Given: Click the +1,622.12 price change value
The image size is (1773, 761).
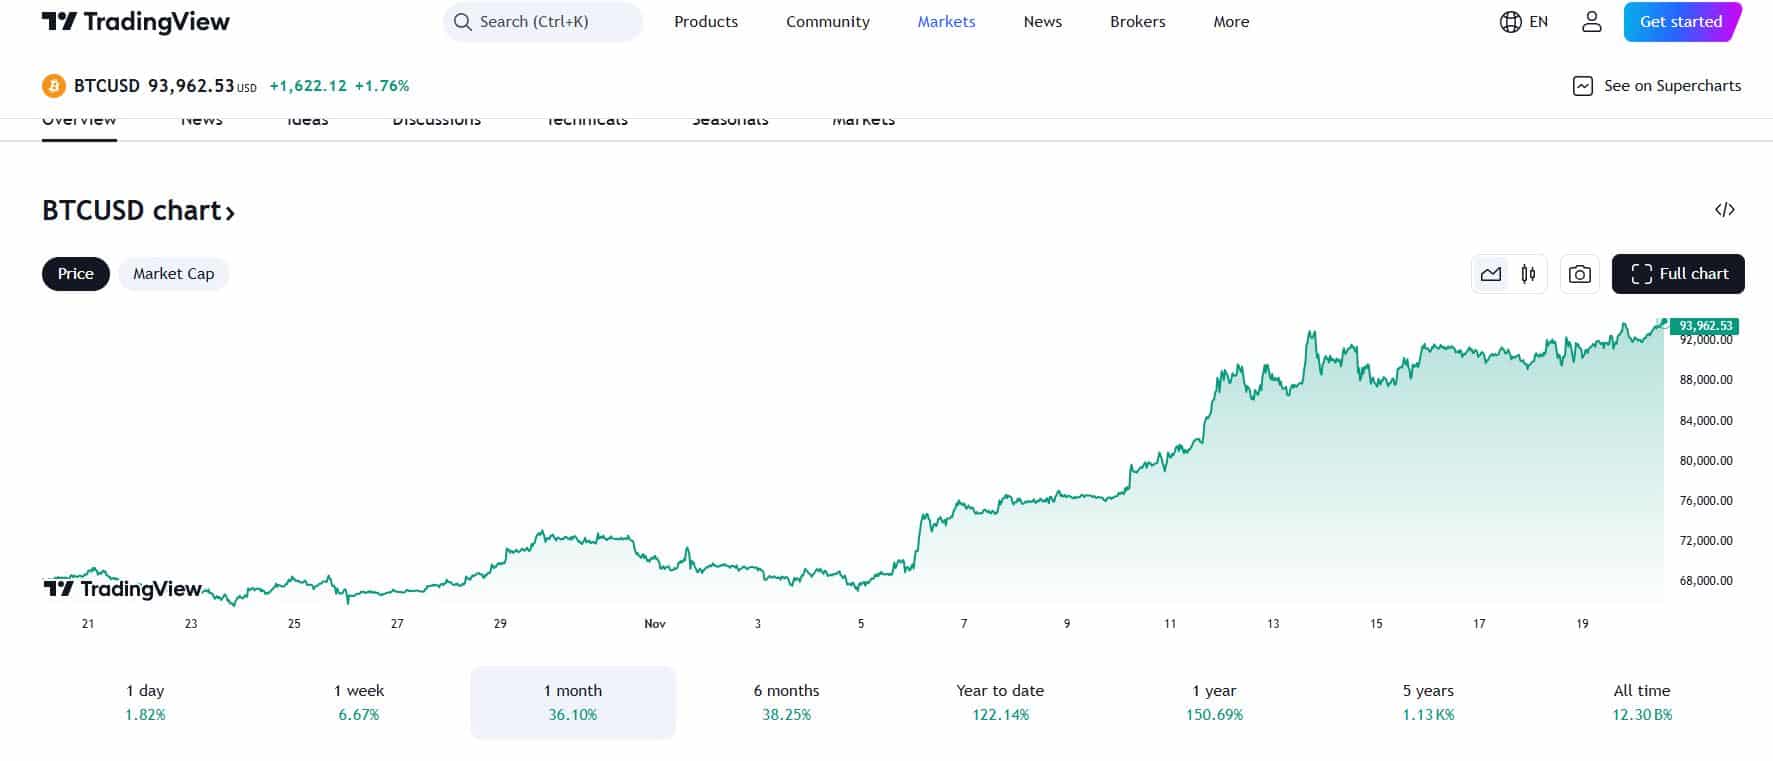Looking at the screenshot, I should [308, 86].
